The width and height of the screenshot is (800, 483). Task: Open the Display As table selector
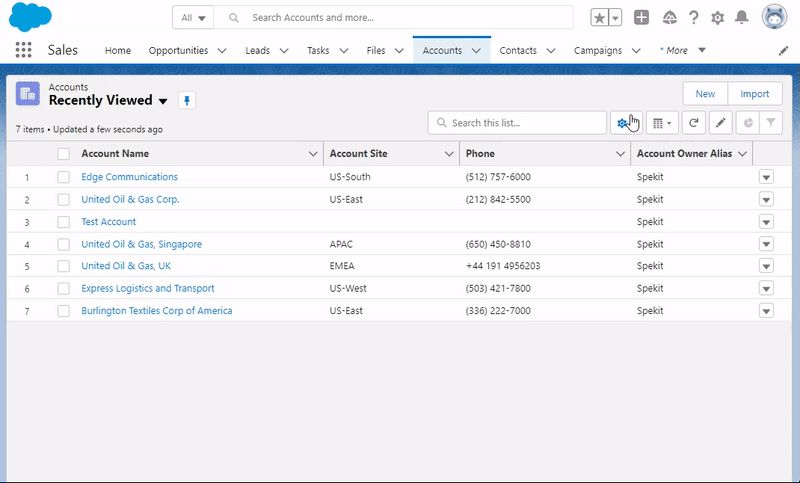pos(662,123)
